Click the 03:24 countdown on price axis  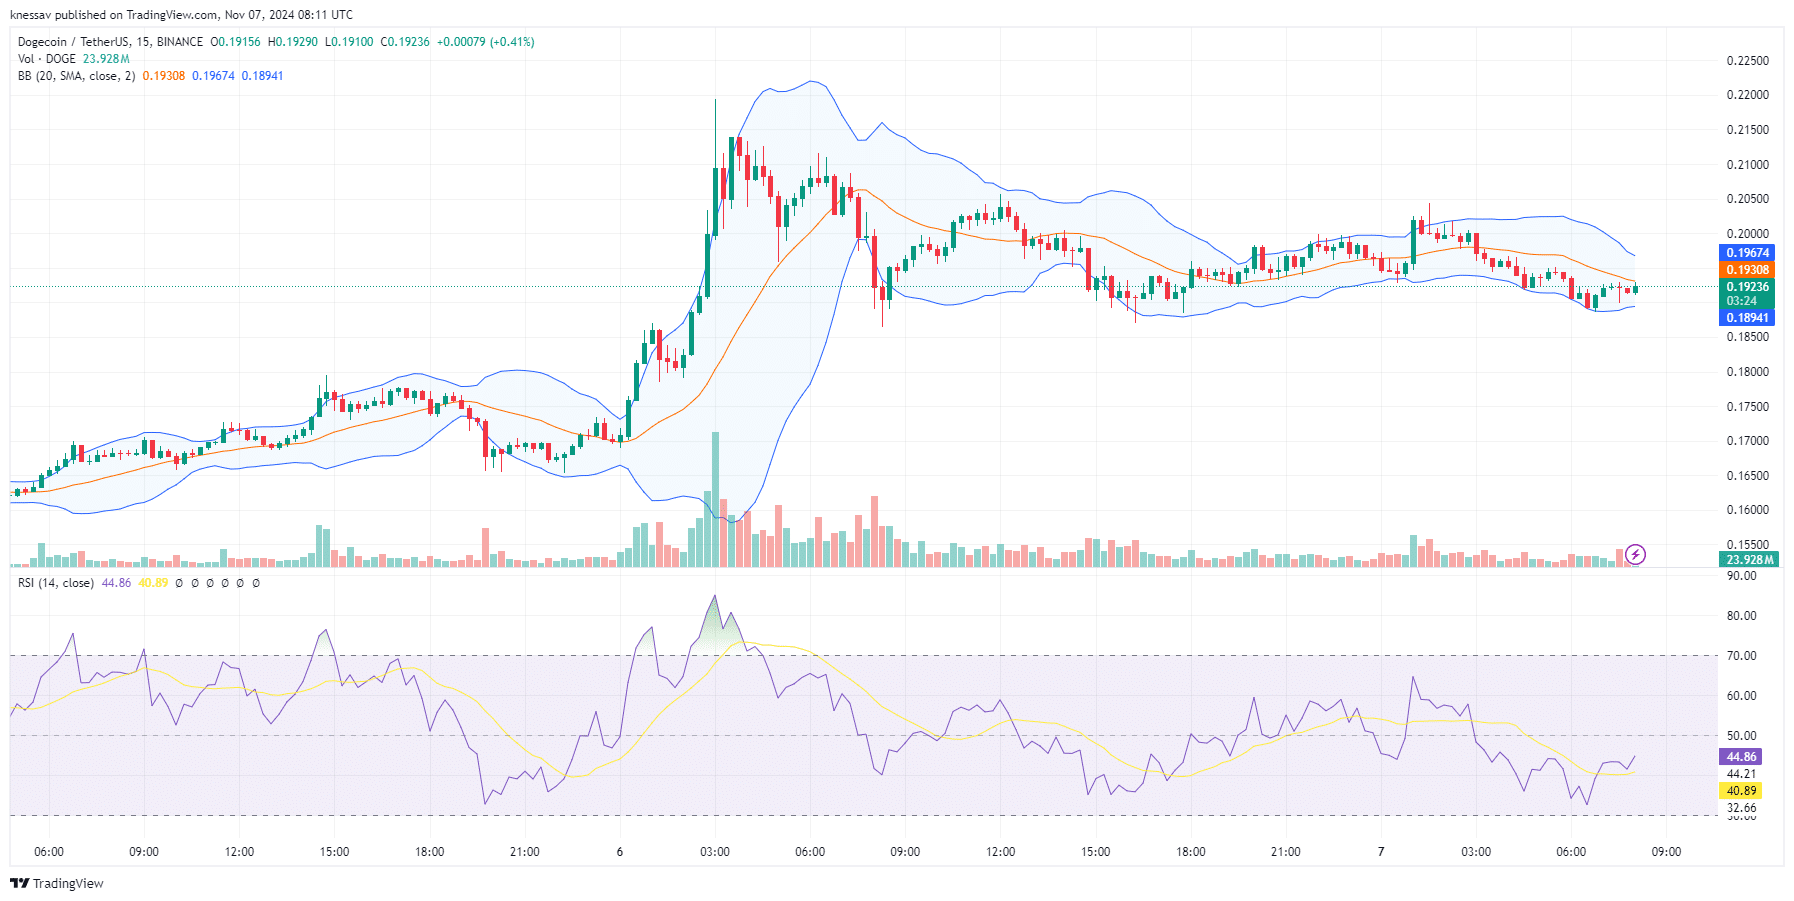[x=1742, y=301]
